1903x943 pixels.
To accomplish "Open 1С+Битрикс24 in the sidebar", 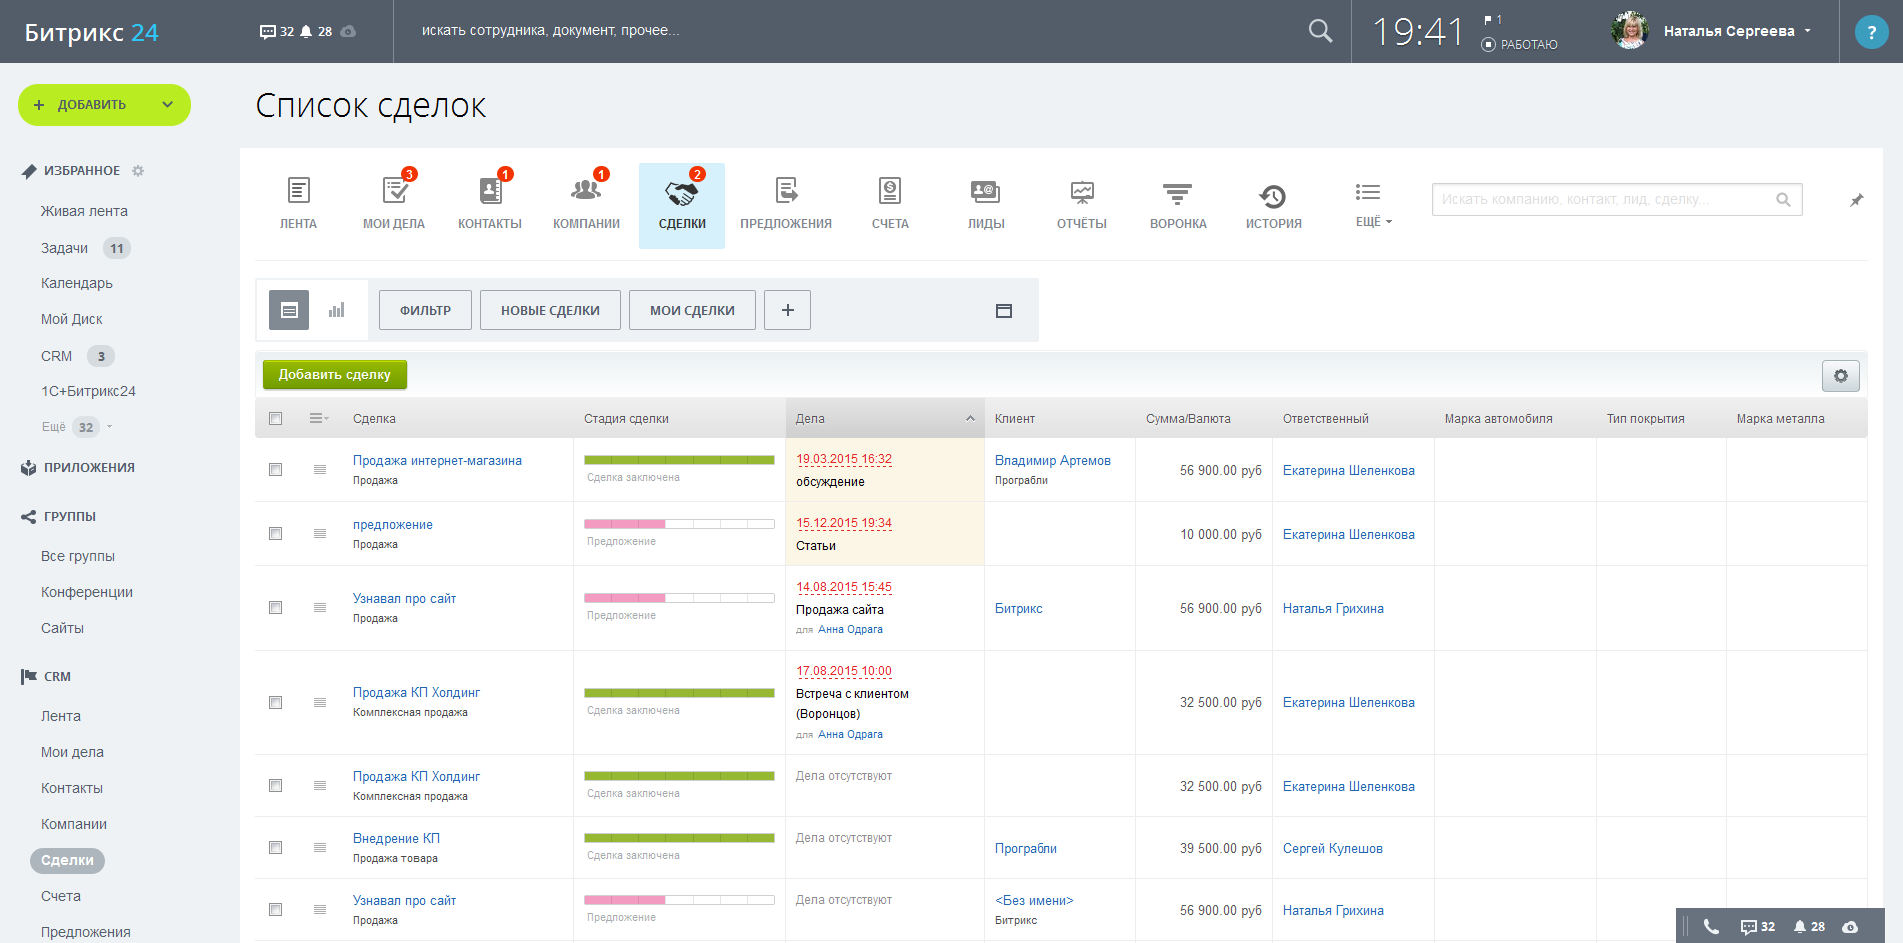I will pos(88,391).
